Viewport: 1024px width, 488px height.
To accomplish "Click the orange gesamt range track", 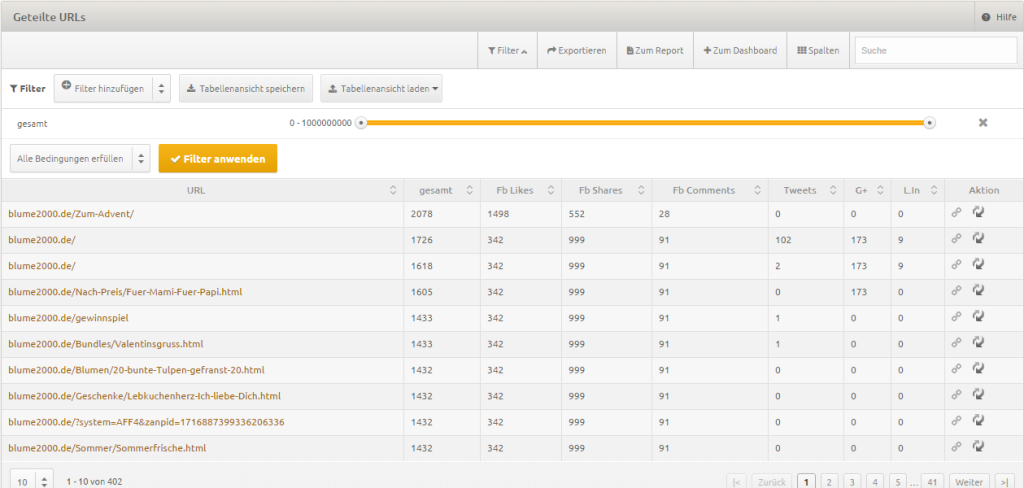I will [645, 123].
